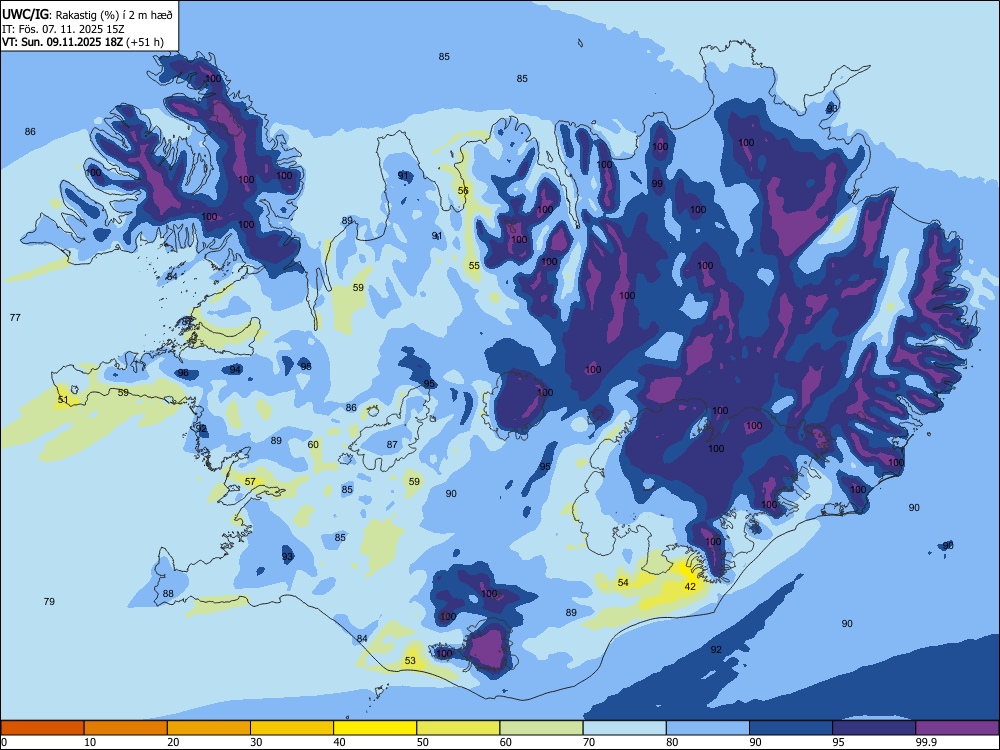Click the '42' humidity value on map
The width and height of the screenshot is (1000, 750).
[690, 586]
